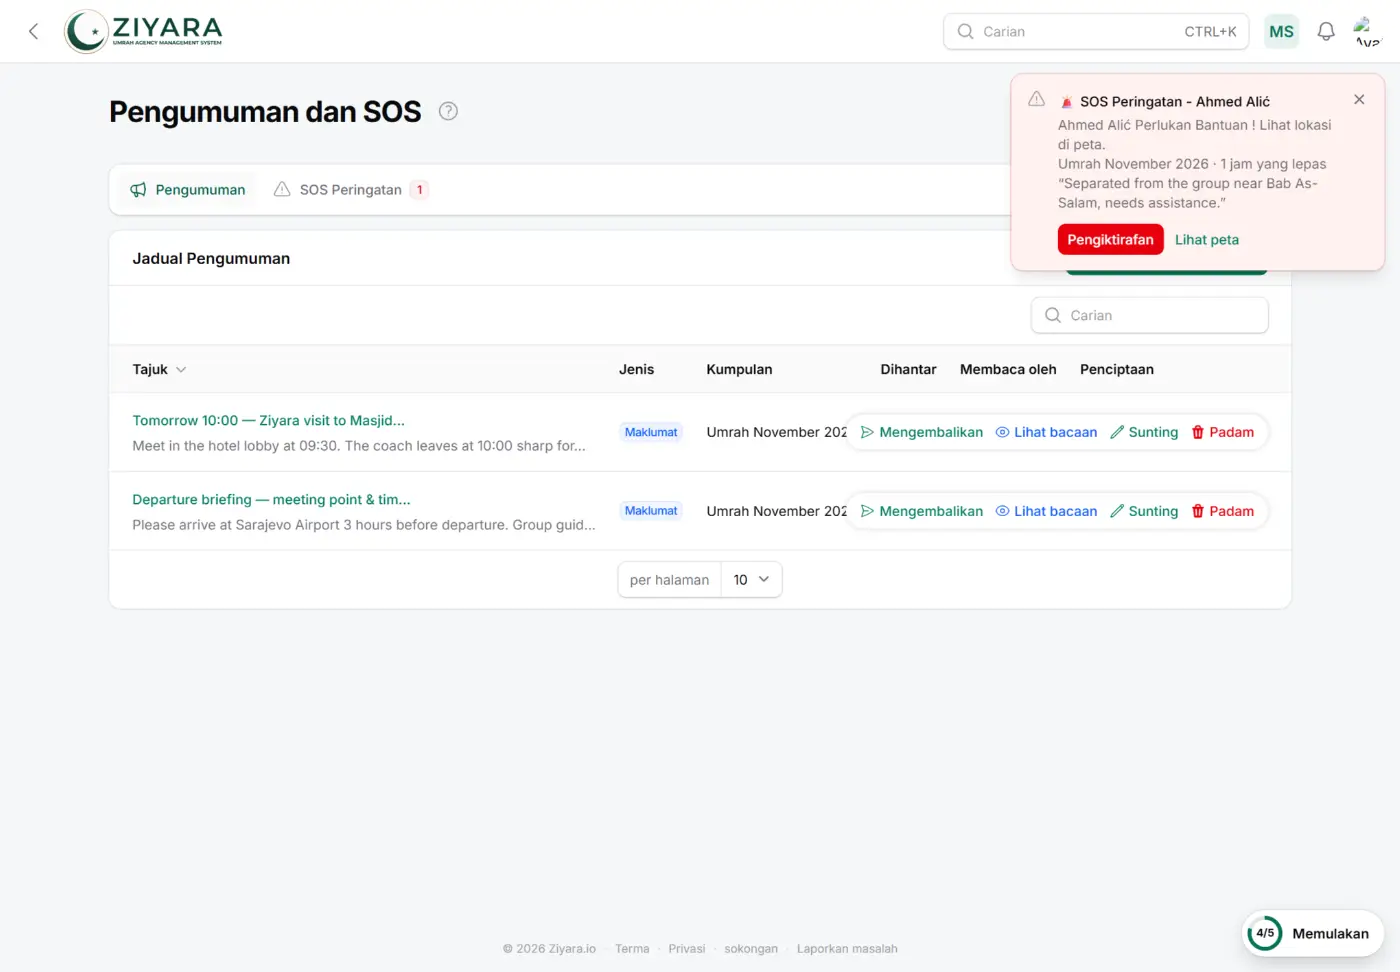1400x972 pixels.
Task: Click Lihat bacaan for Tomorrow 10:00 announcement
Action: coord(1046,432)
